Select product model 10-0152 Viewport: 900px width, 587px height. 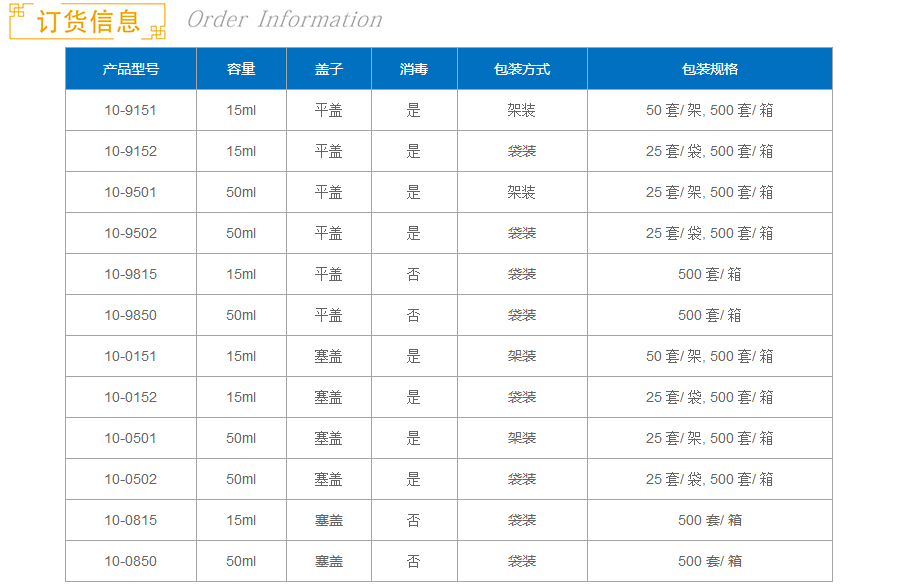[130, 397]
